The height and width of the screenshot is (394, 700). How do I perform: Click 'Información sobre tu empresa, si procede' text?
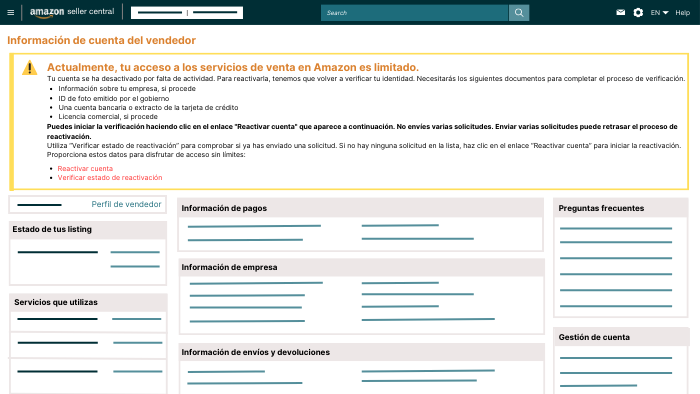click(127, 88)
